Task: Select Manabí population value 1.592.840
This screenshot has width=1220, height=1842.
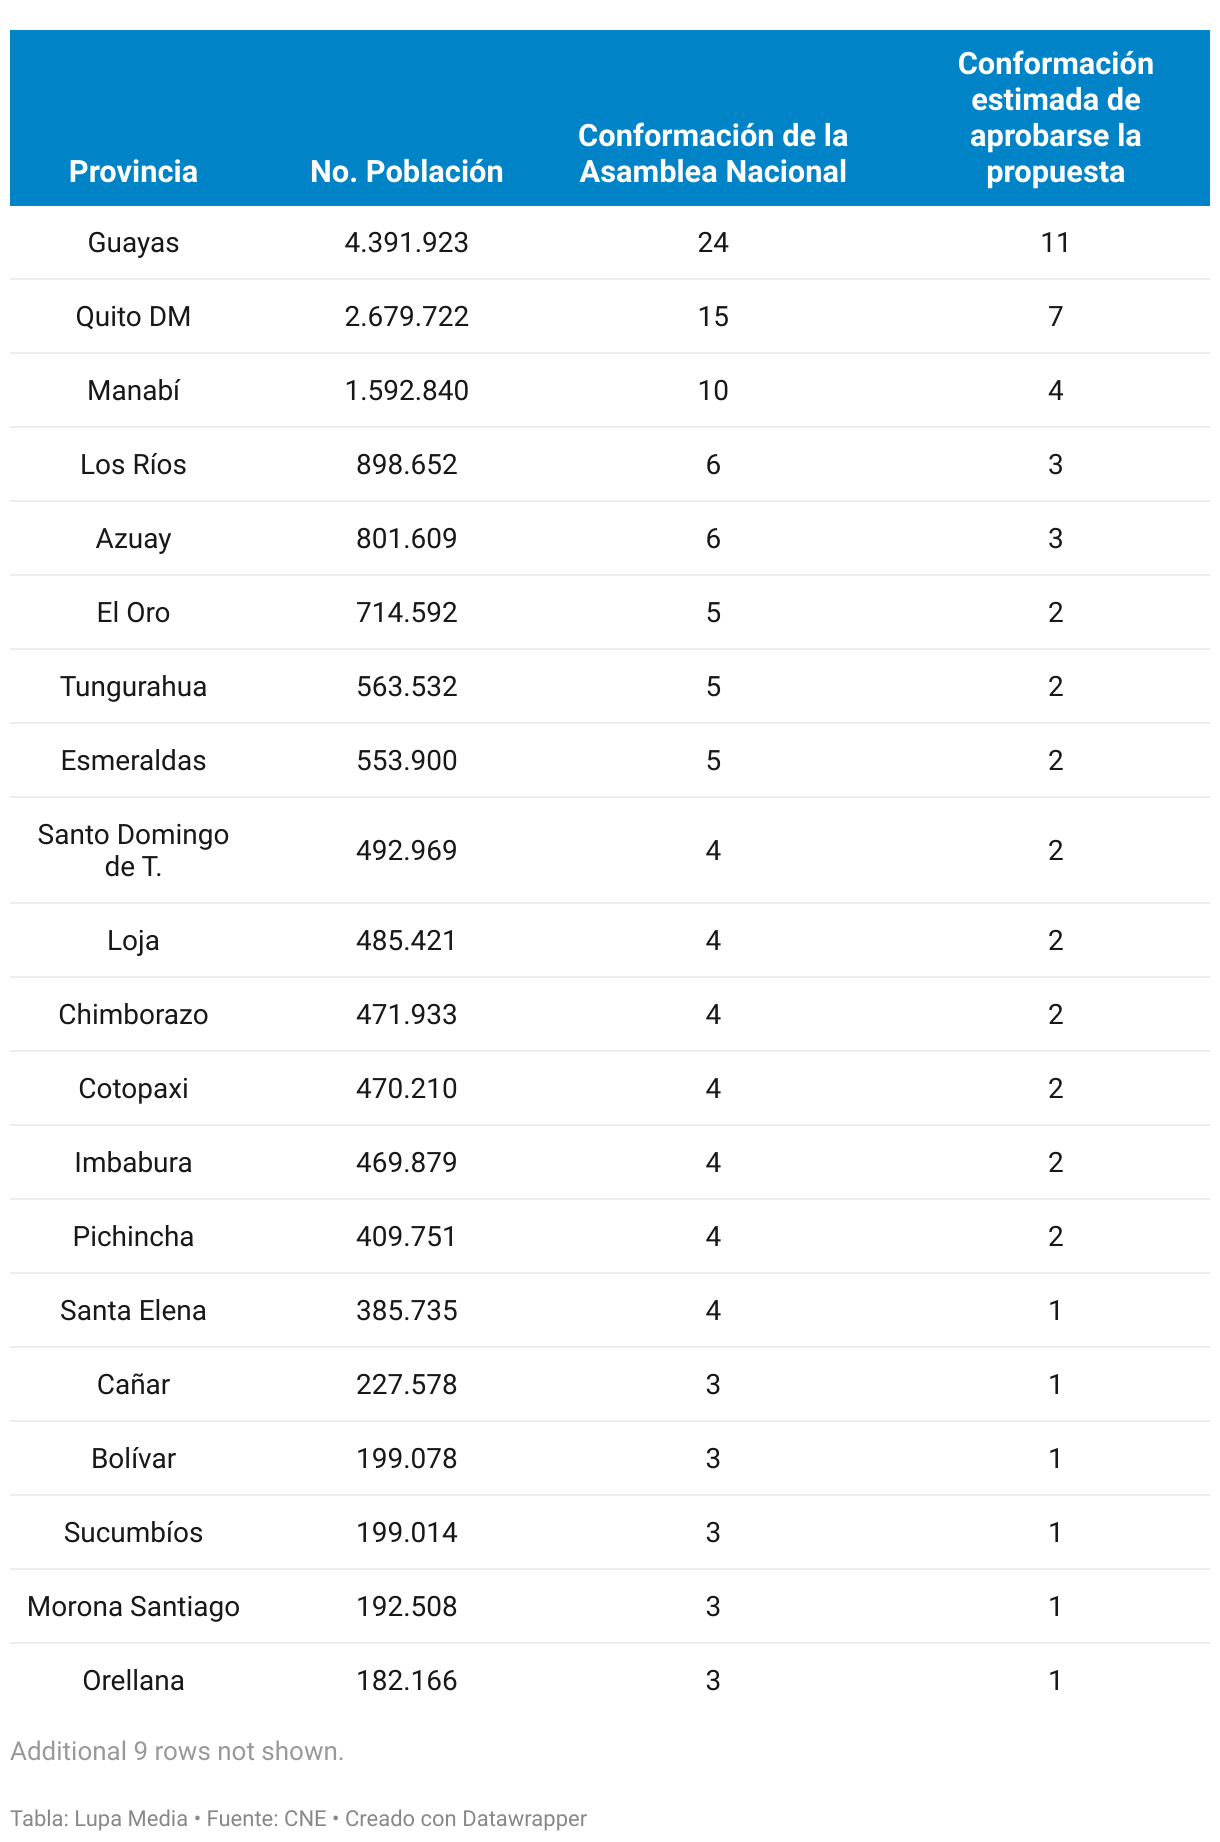Action: coord(406,391)
